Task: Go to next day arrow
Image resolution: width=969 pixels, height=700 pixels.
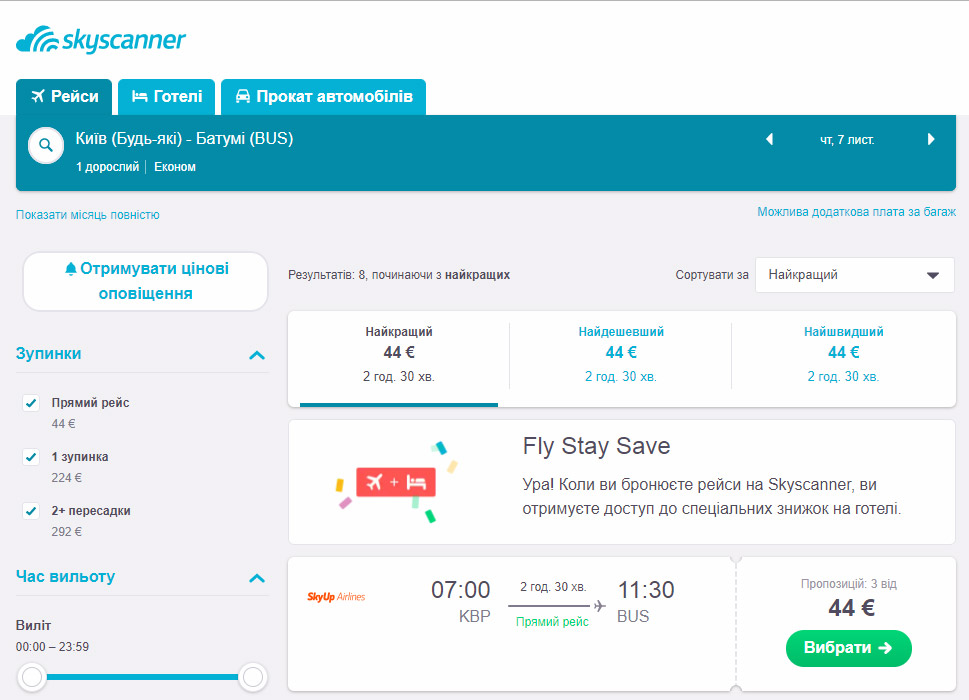Action: 931,140
